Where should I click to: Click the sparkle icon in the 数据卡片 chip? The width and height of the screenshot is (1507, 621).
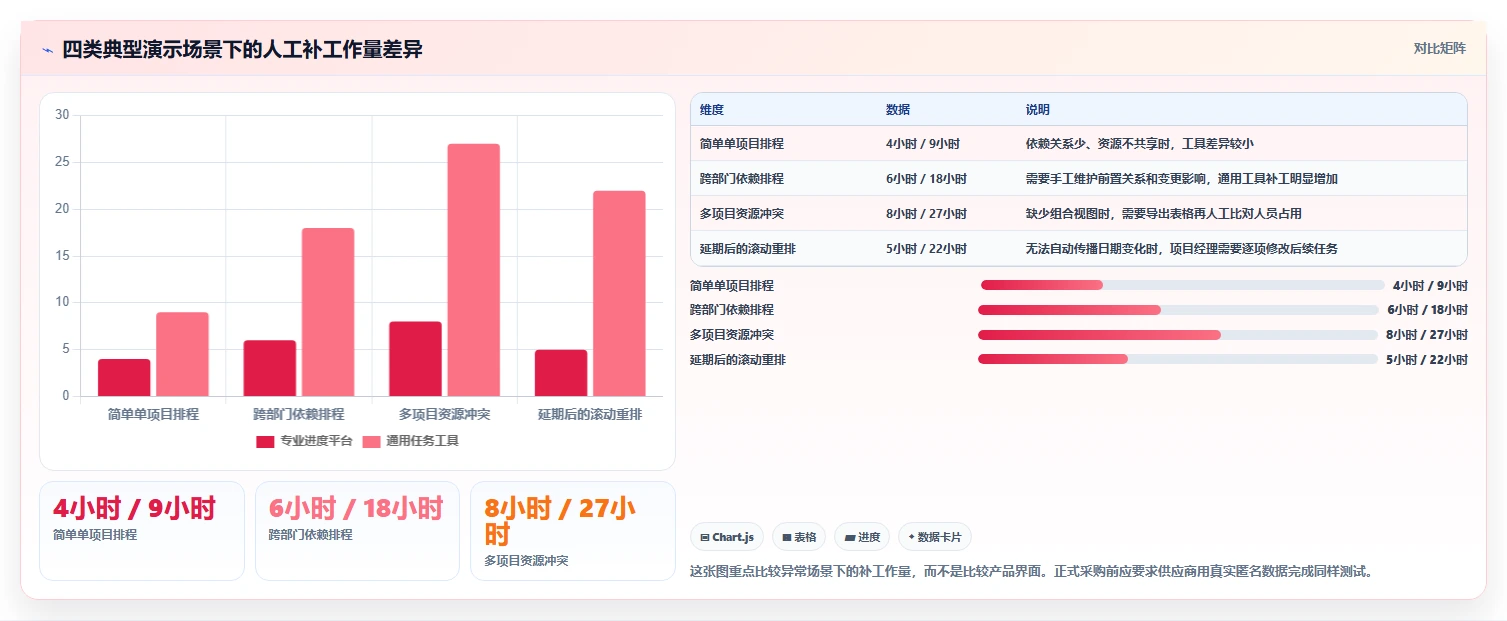tap(911, 537)
